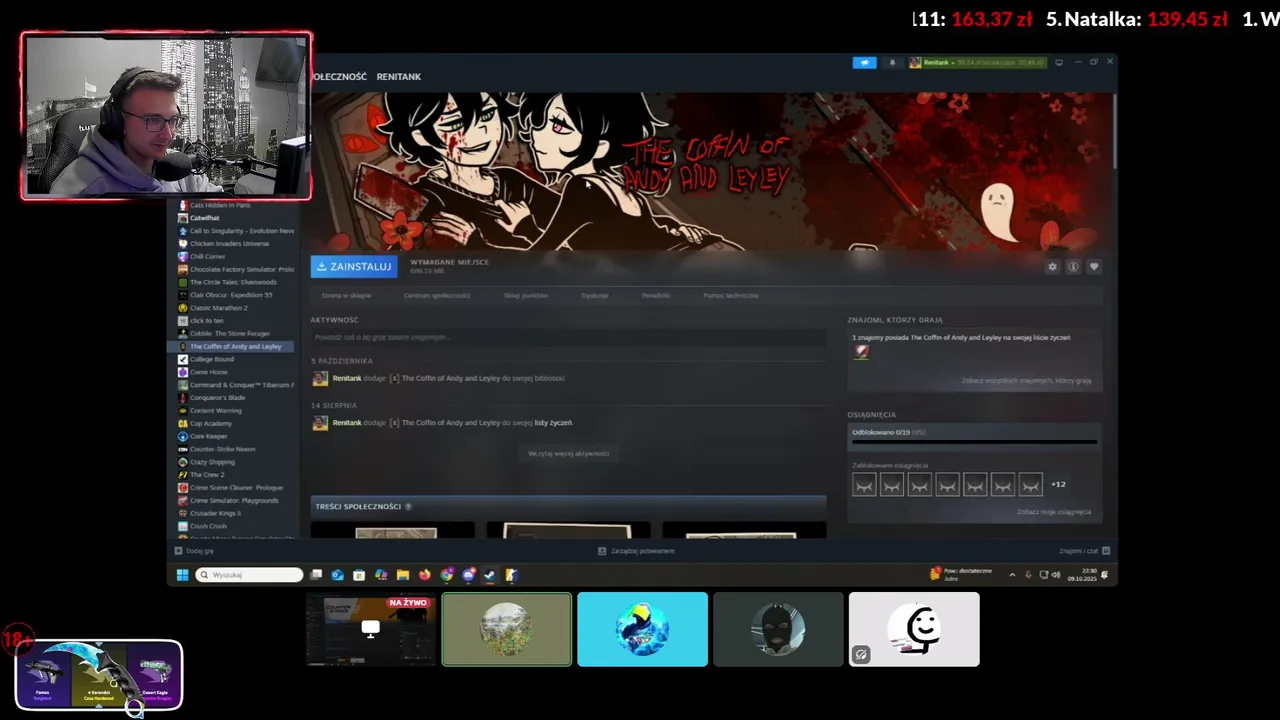Screen dimensions: 1280x720
Task: Click friend avatar under Znajomi, którzy grają
Action: (861, 352)
